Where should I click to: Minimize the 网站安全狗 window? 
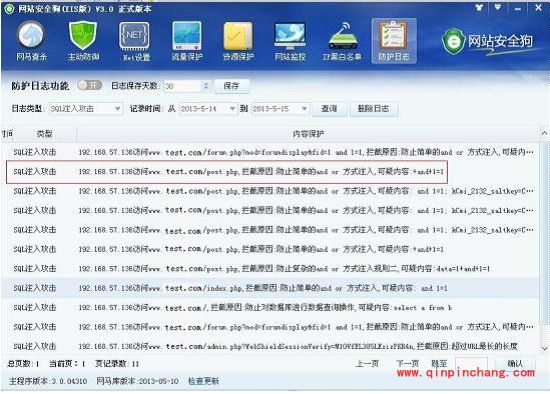point(518,7)
